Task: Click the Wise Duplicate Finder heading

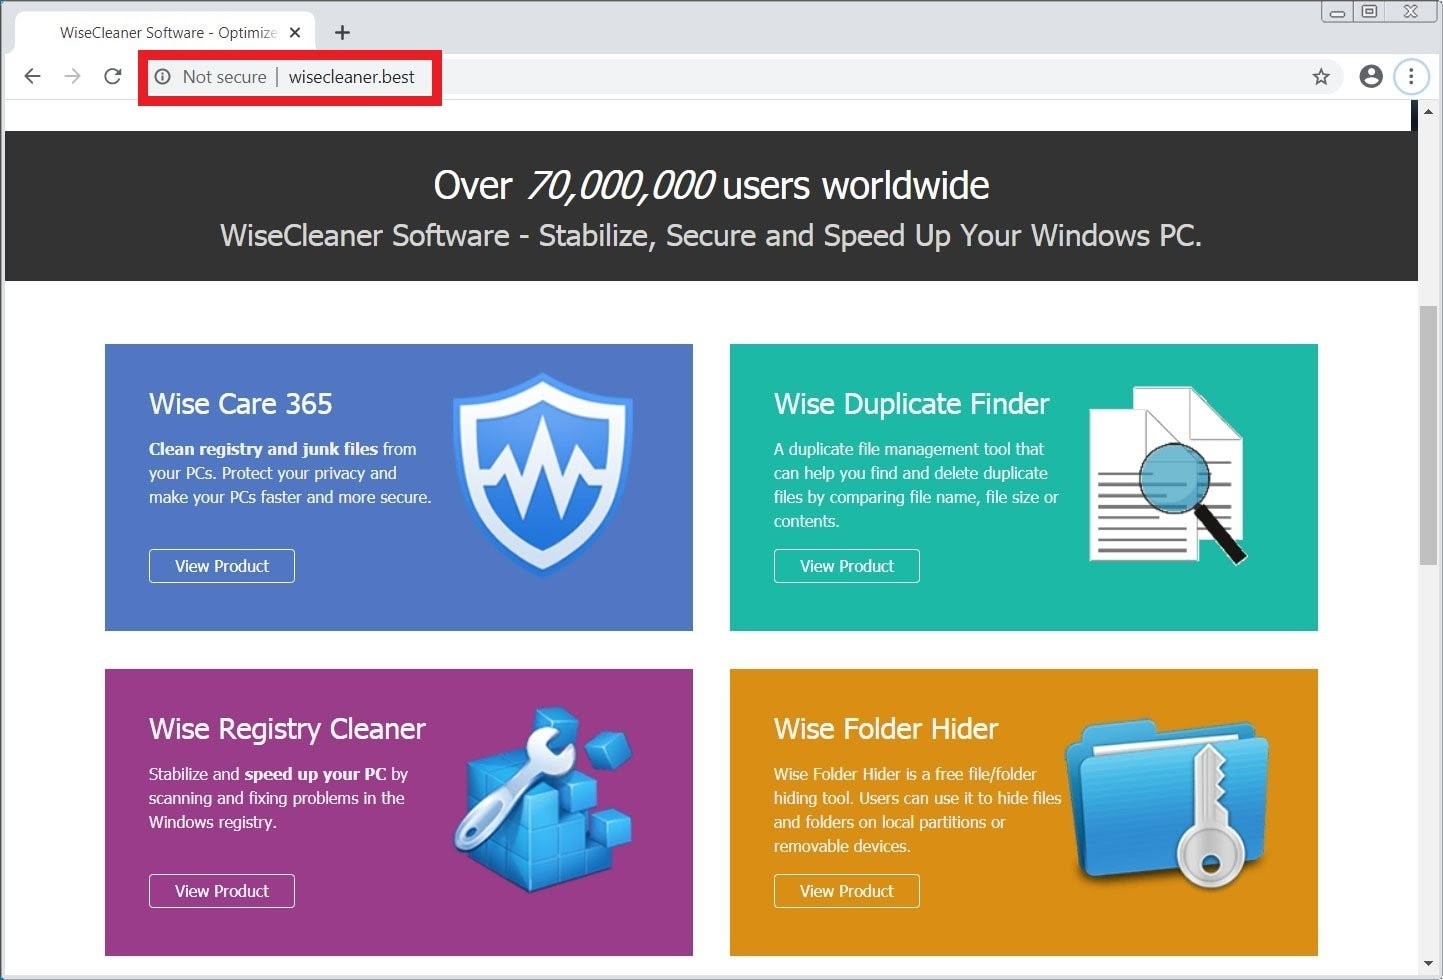Action: click(911, 404)
